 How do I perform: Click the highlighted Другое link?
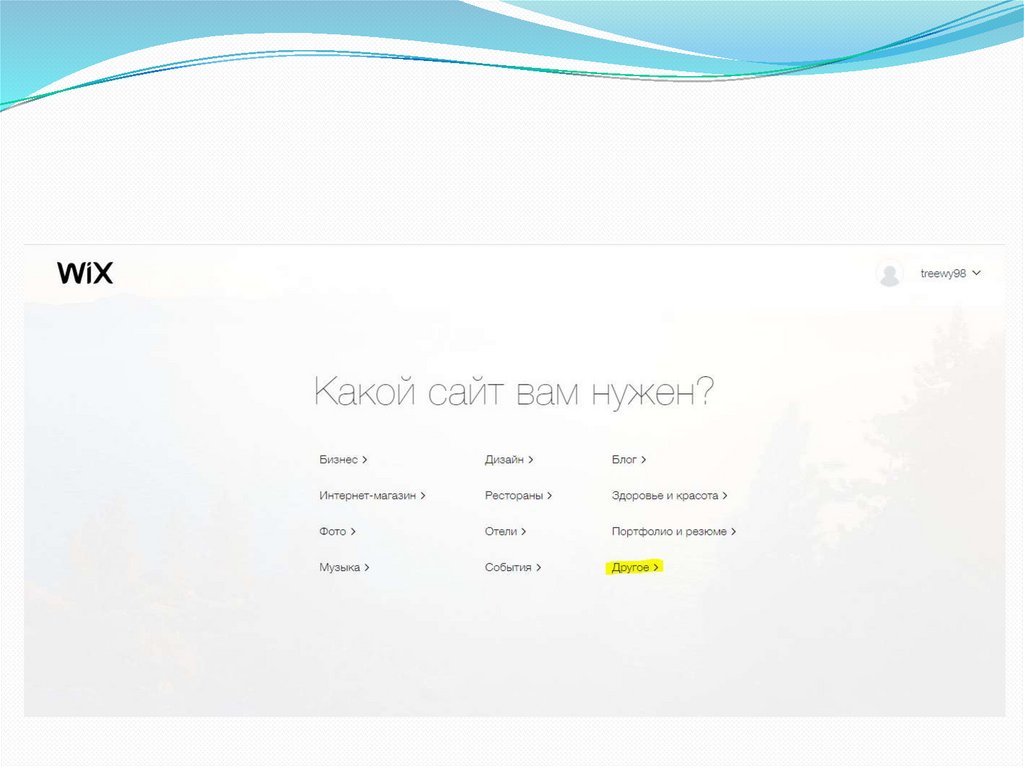click(x=631, y=567)
